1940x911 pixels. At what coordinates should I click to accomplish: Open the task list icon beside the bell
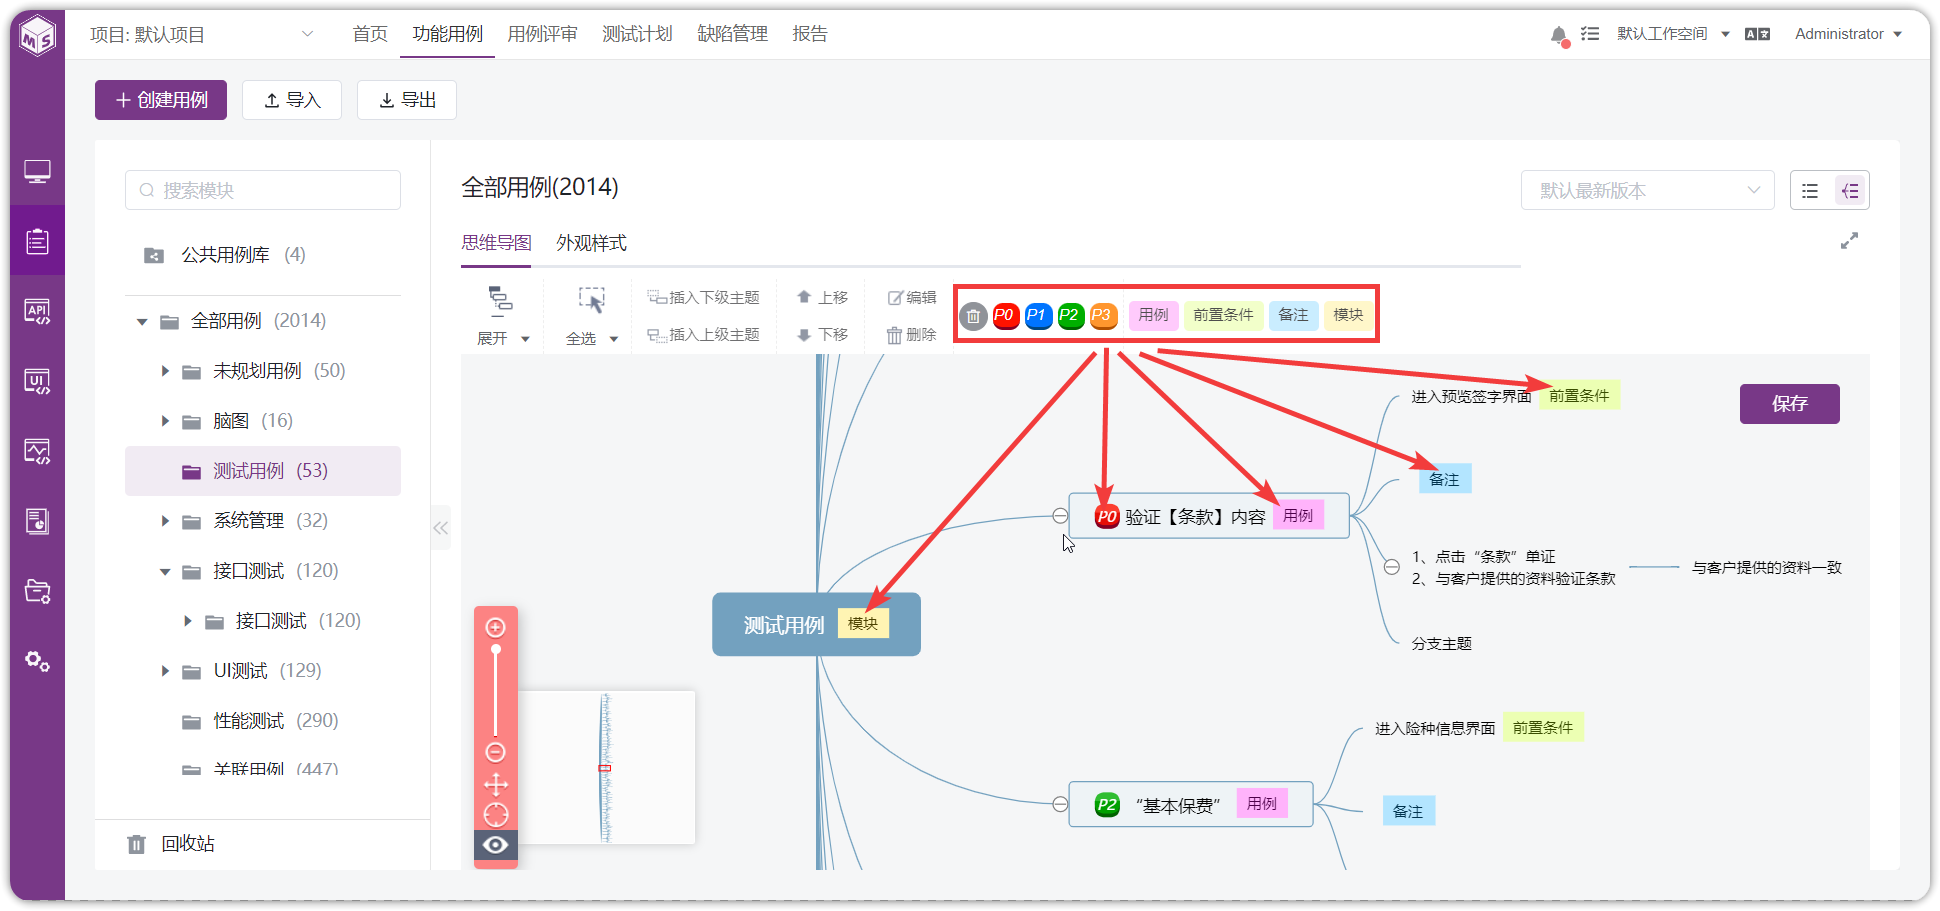[x=1590, y=34]
